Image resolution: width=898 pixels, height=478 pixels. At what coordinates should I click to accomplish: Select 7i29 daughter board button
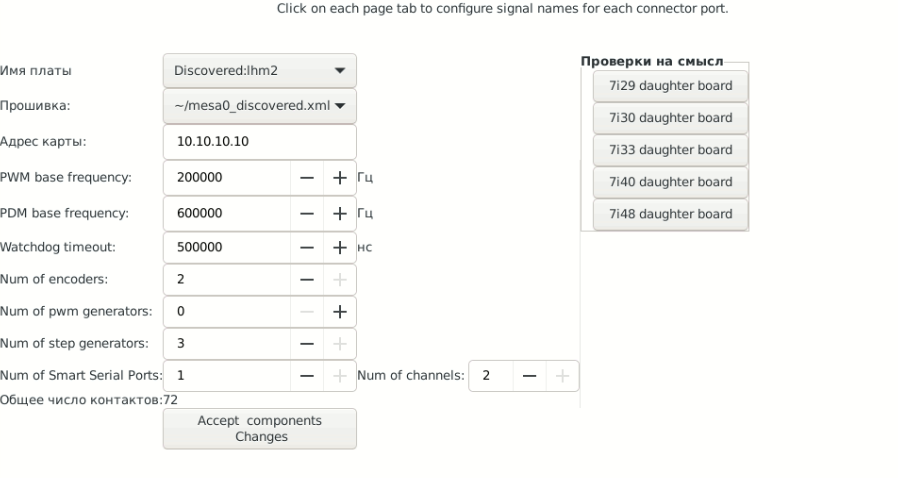pos(671,86)
